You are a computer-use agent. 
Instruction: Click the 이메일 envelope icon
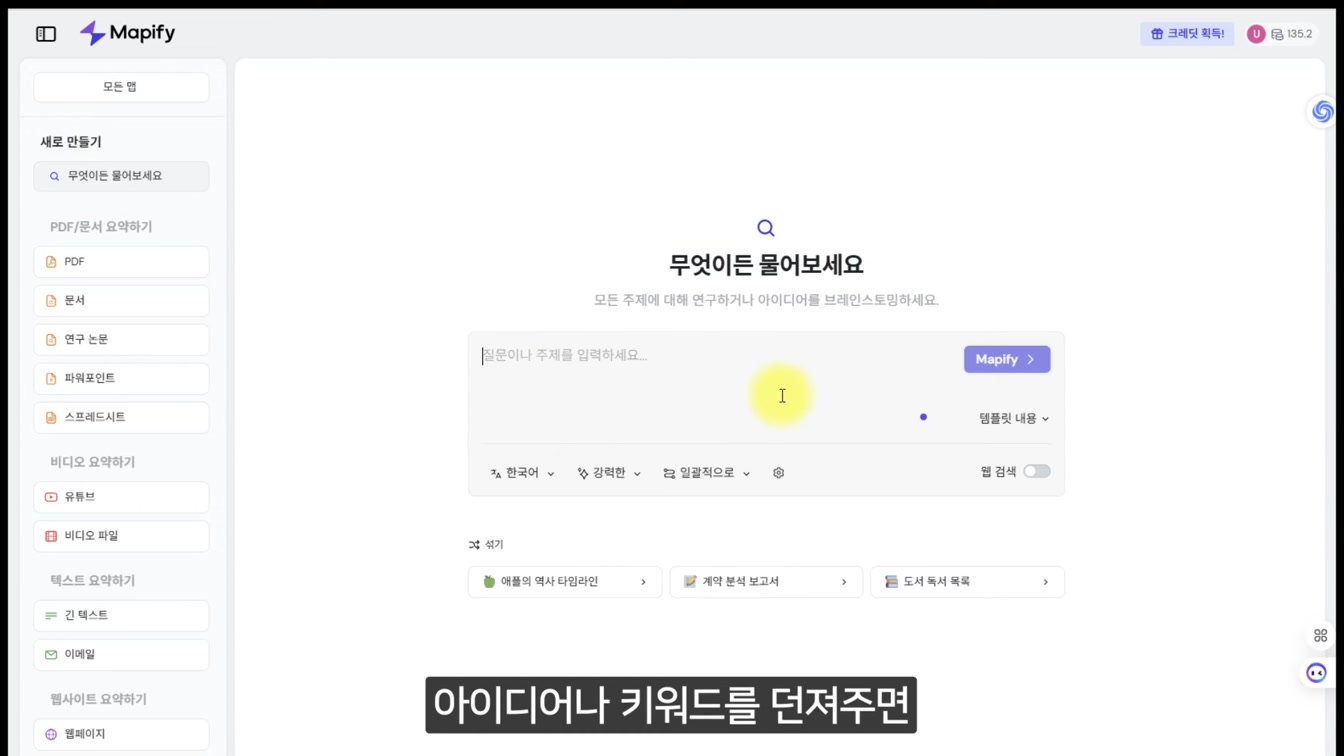click(51, 655)
